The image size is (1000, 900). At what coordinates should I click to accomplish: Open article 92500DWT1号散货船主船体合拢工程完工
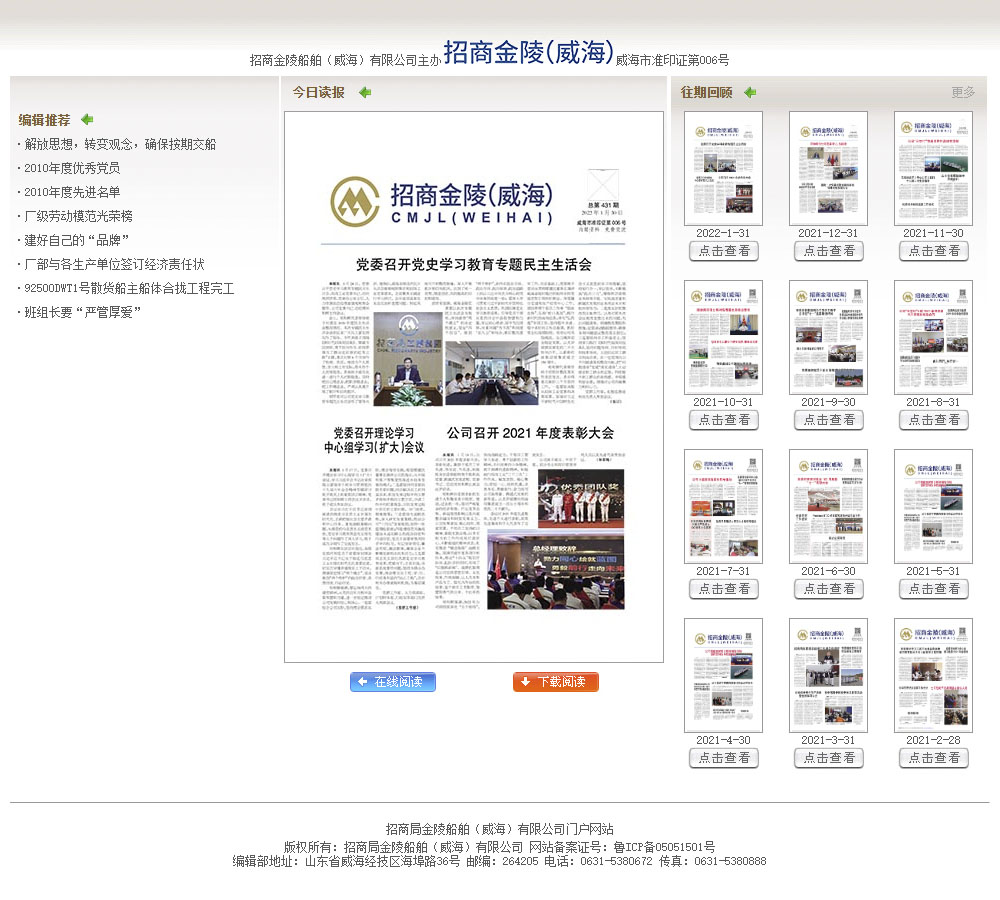(129, 288)
